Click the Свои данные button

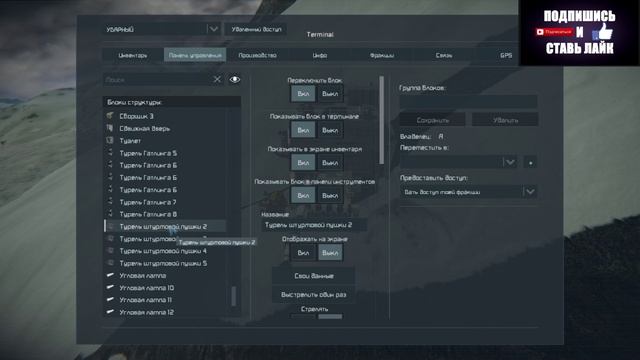click(x=313, y=276)
